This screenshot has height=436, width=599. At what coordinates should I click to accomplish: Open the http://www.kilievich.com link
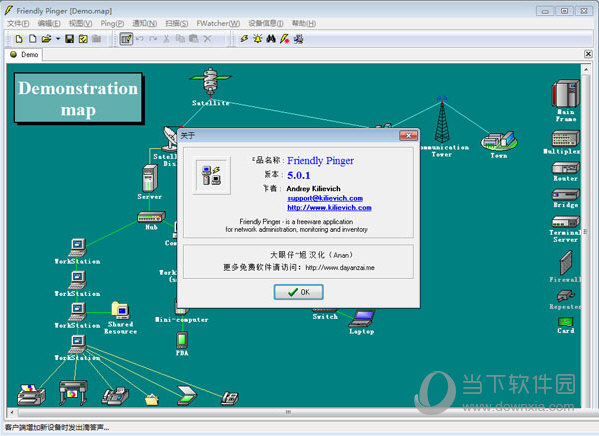tap(329, 207)
